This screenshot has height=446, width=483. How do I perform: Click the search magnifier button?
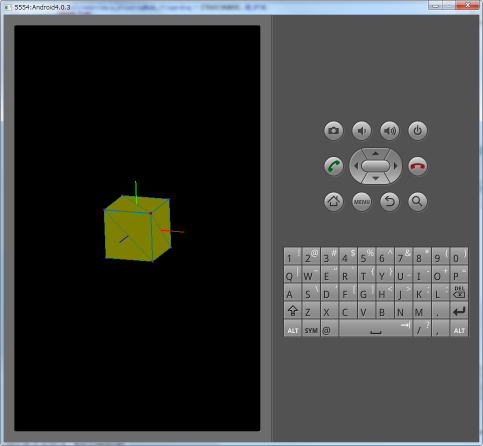[418, 202]
